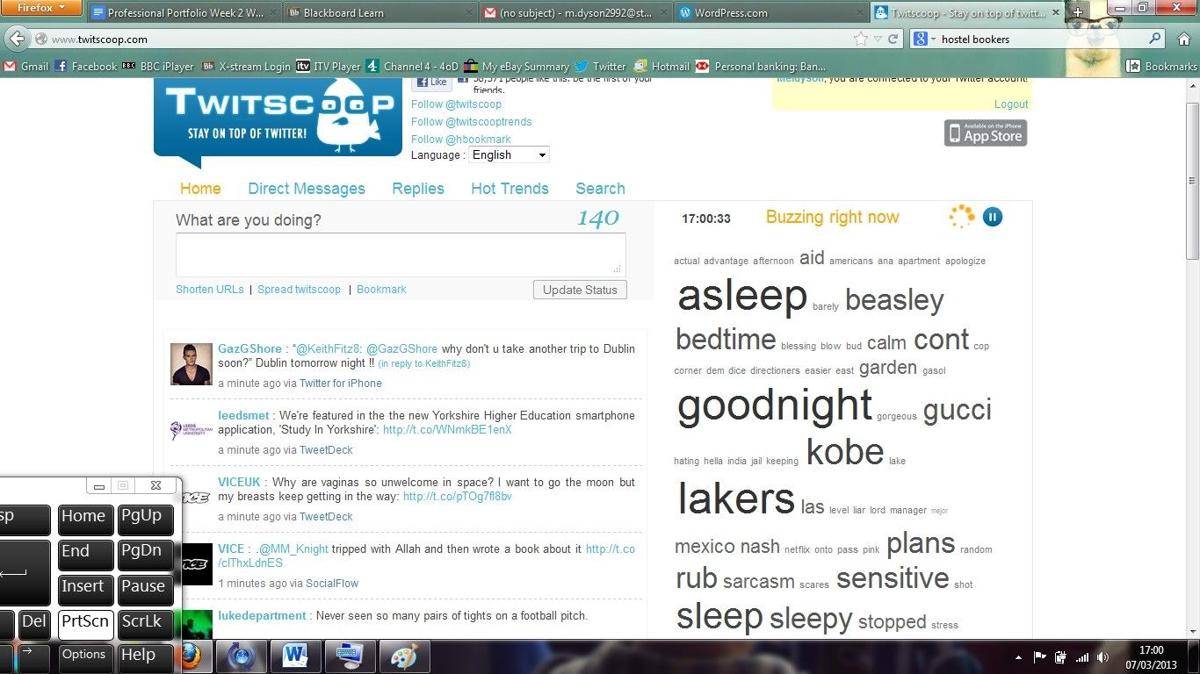
Task: Click the 'kobe' trending word
Action: point(845,452)
